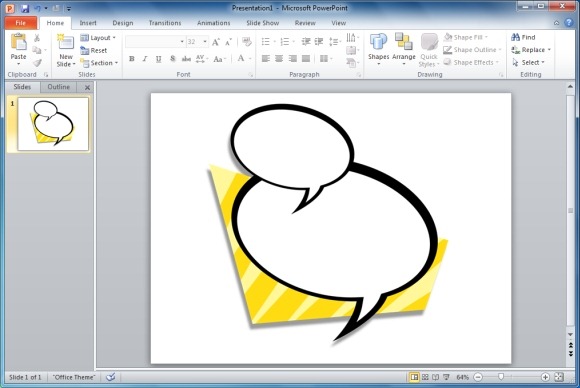Viewport: 580px width, 388px height.
Task: Switch to the Insert tab
Action: [88, 23]
